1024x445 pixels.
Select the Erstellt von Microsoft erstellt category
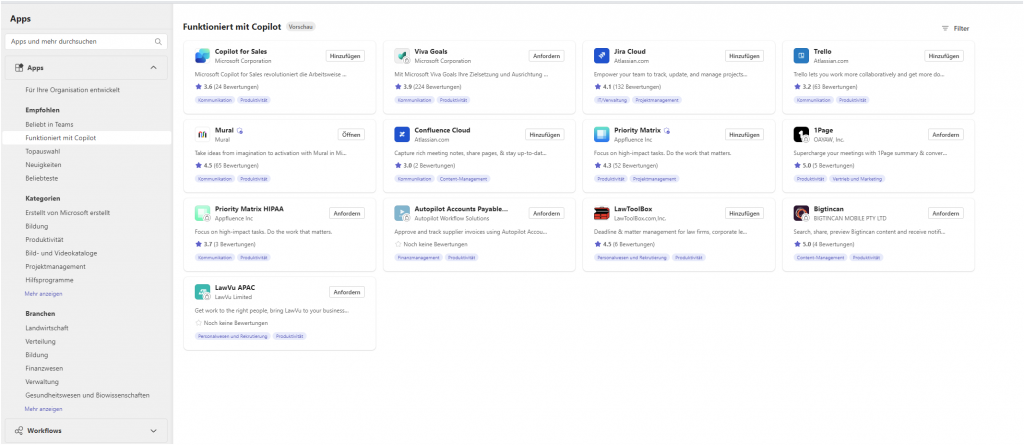pos(67,213)
